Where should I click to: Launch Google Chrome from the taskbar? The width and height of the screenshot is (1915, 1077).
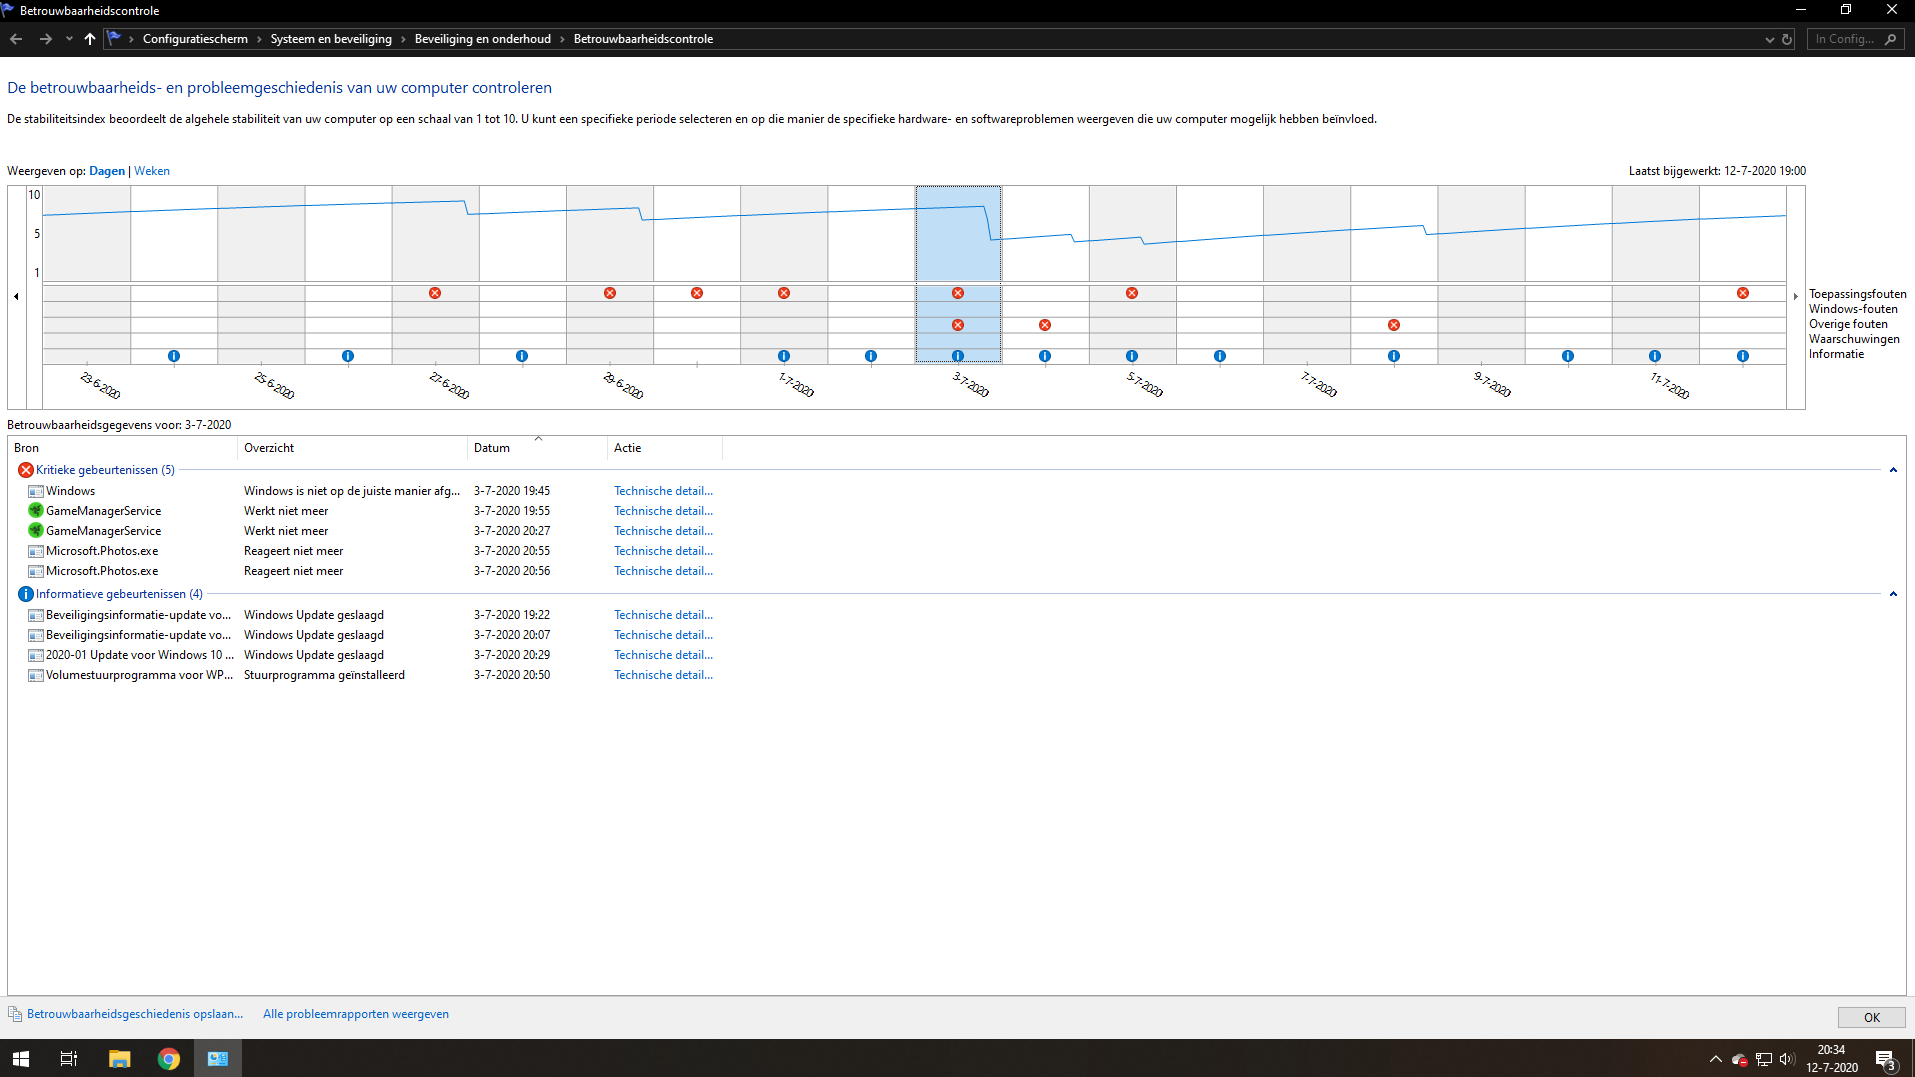pos(169,1058)
